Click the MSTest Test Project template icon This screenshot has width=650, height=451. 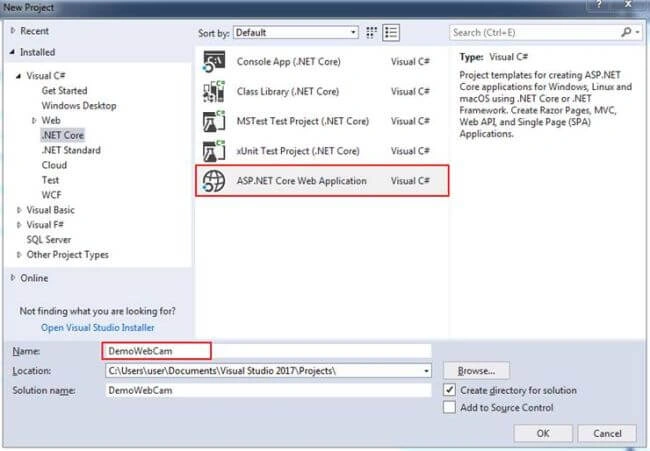click(x=214, y=121)
